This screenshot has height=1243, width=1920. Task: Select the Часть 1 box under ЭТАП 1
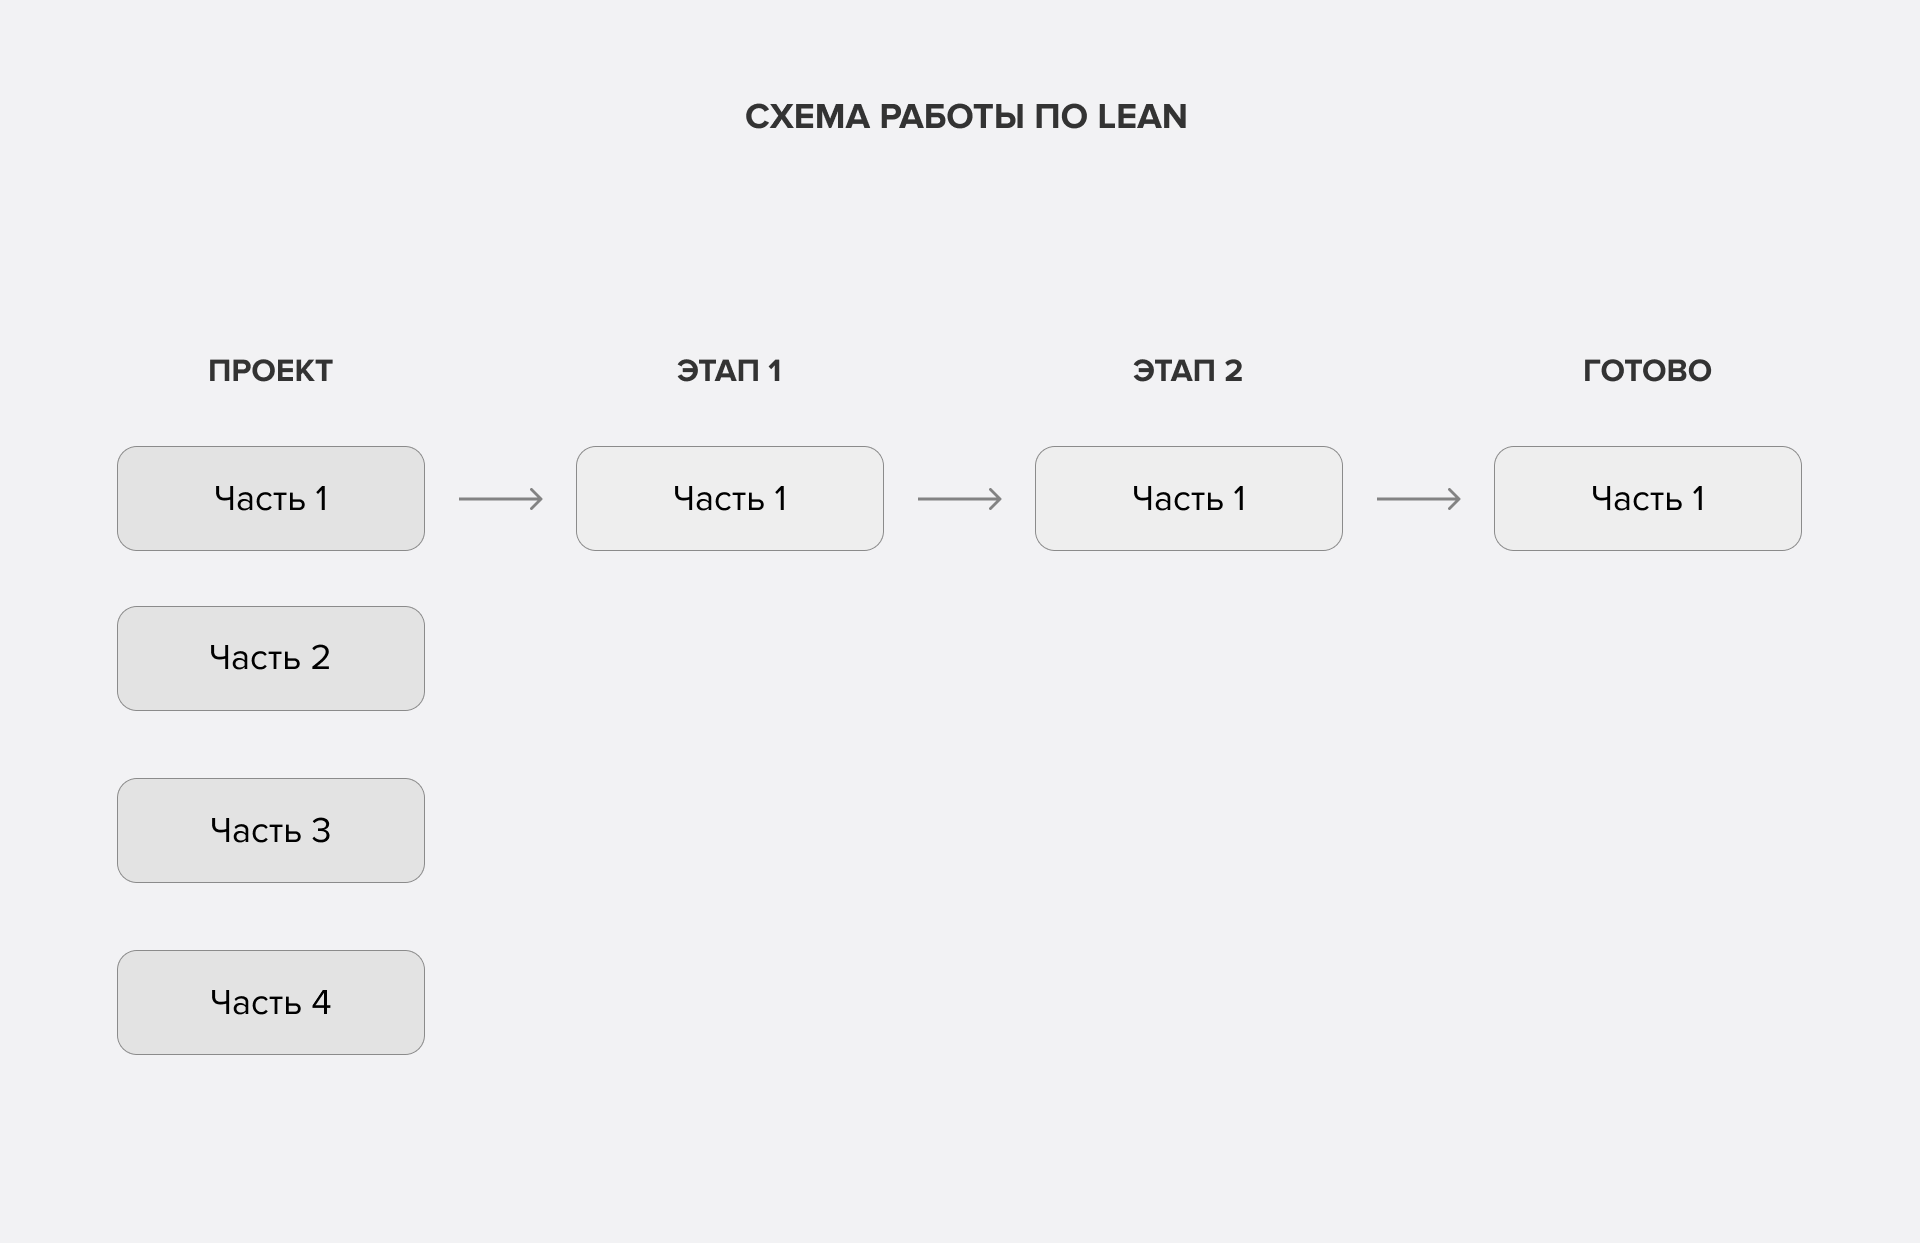[x=730, y=498]
